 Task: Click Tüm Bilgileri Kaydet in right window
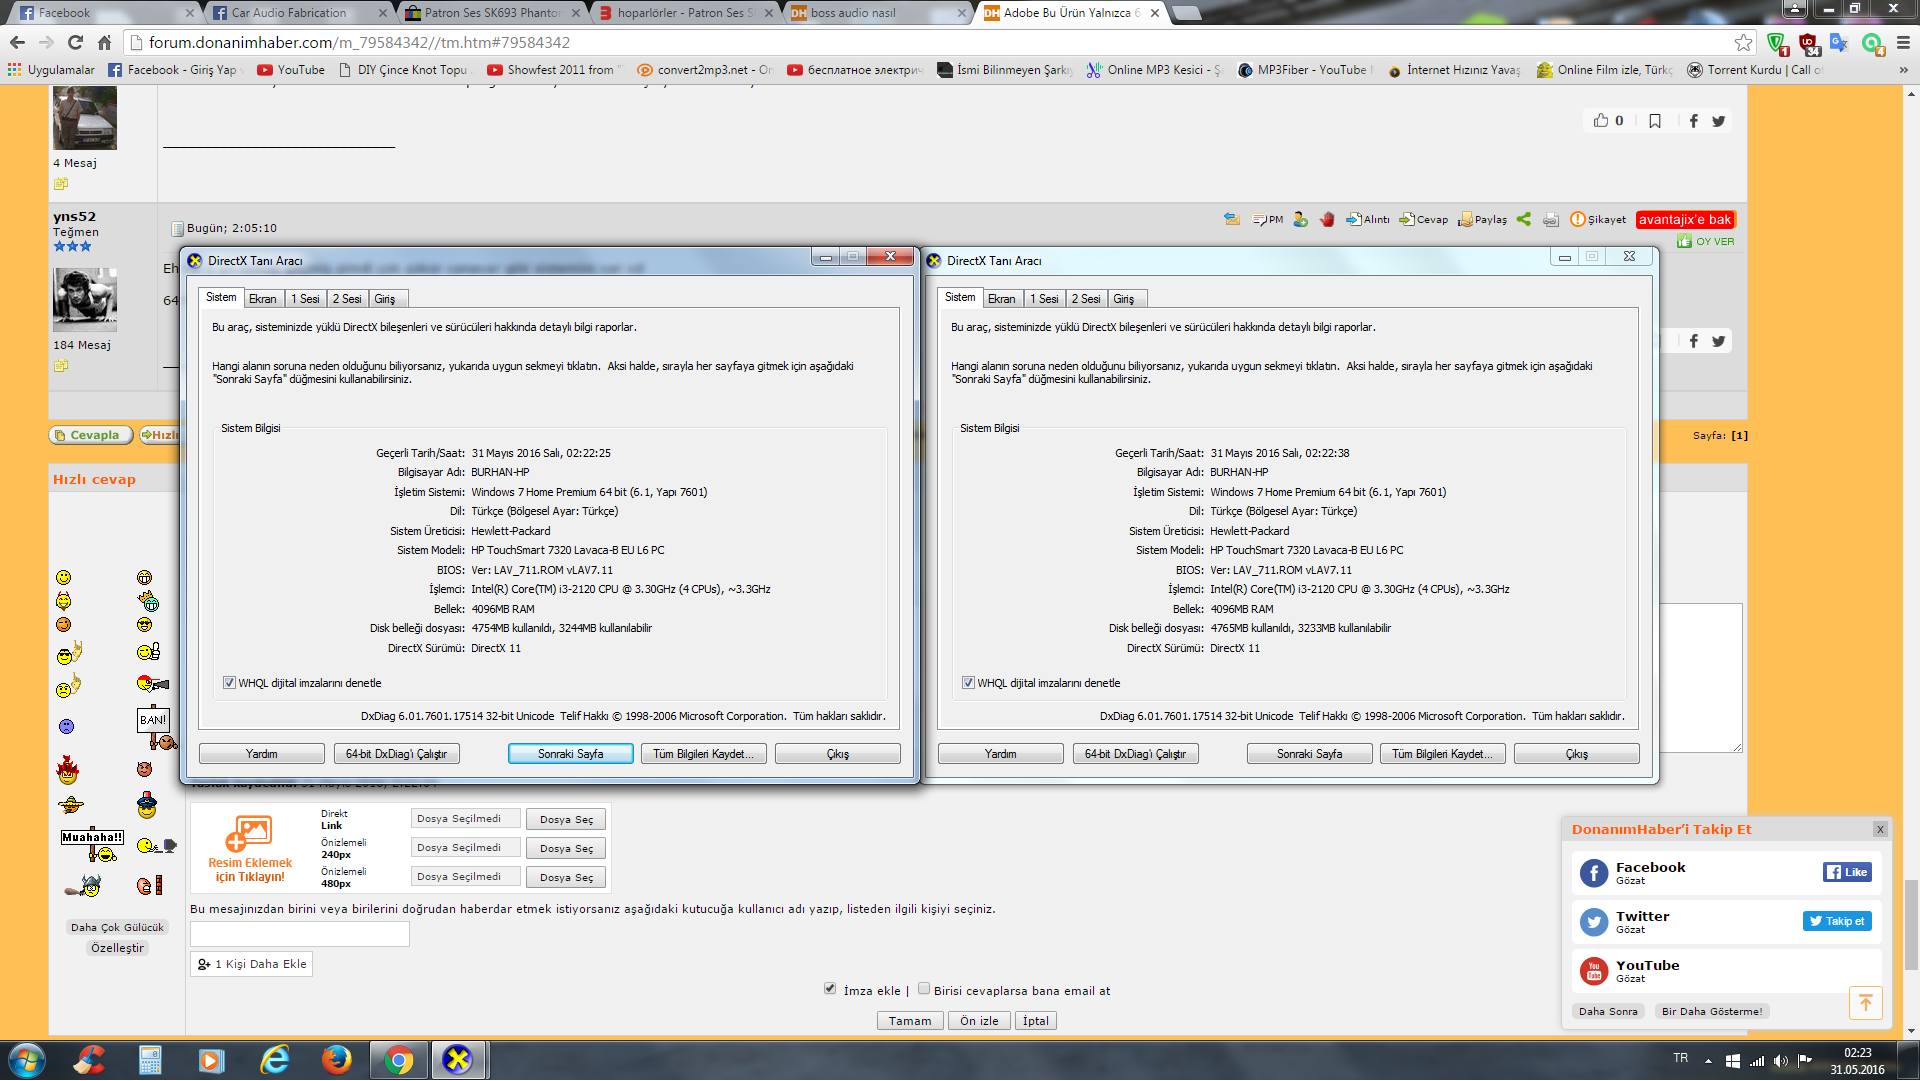point(1442,754)
